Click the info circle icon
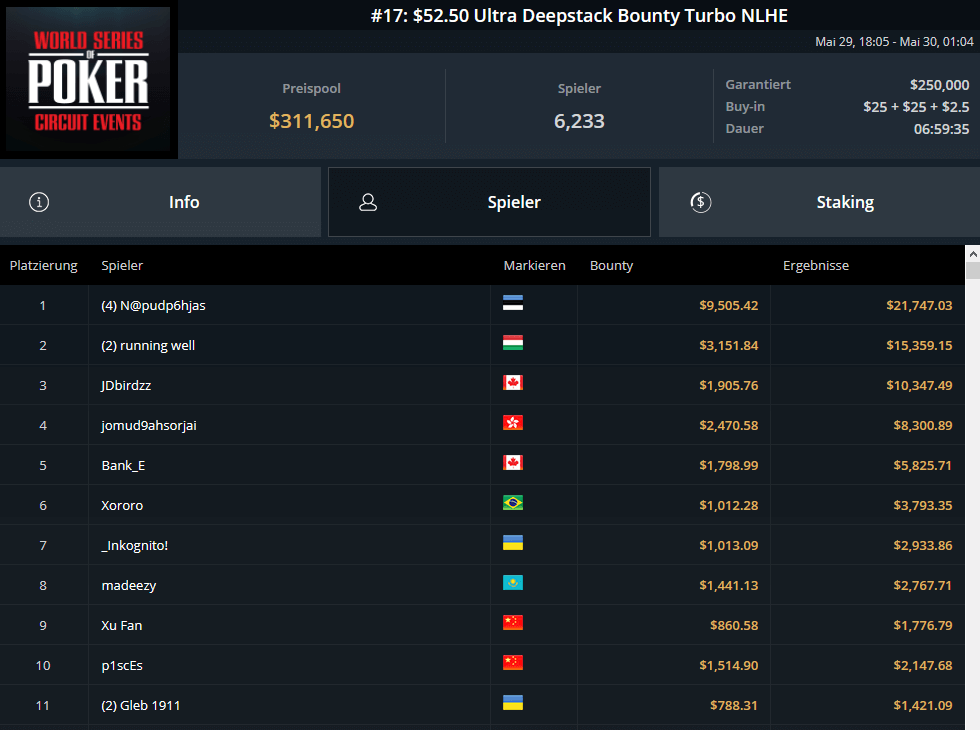The width and height of the screenshot is (980, 730). pyautogui.click(x=39, y=202)
